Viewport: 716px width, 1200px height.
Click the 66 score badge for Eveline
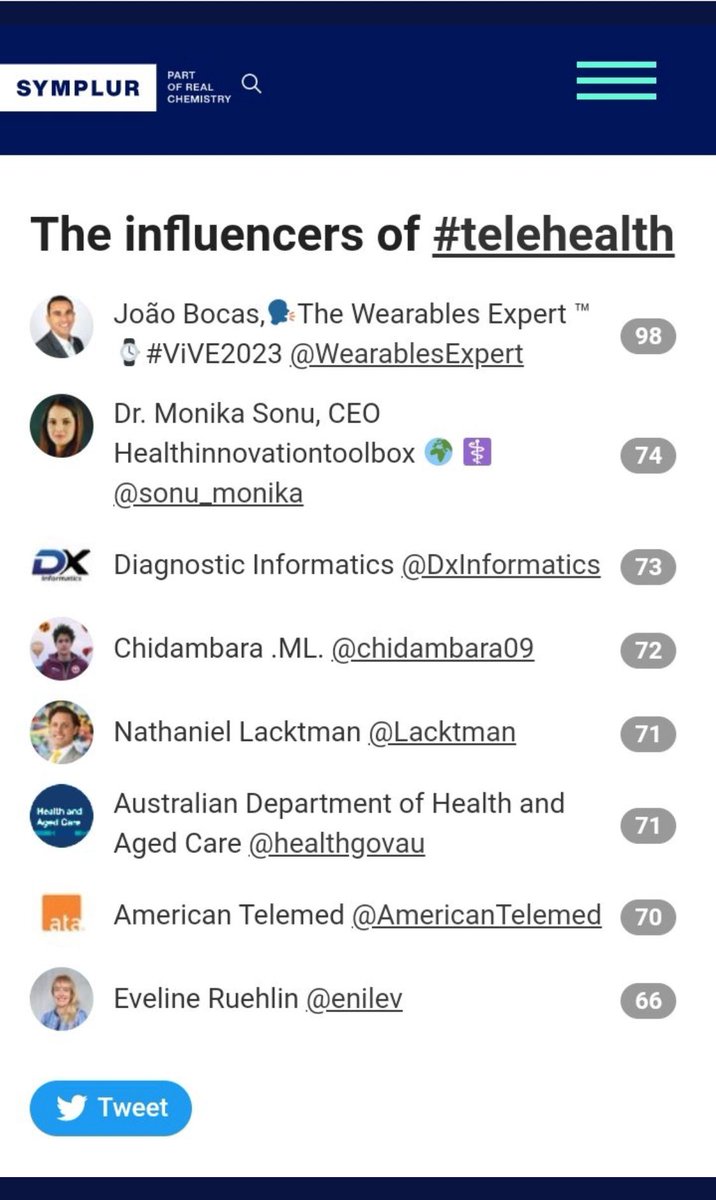click(648, 1000)
